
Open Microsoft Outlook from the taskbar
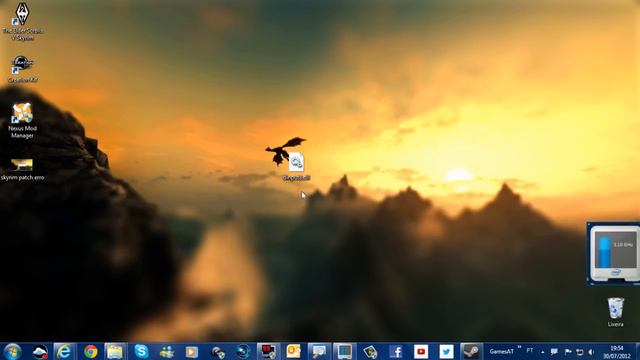(x=293, y=351)
